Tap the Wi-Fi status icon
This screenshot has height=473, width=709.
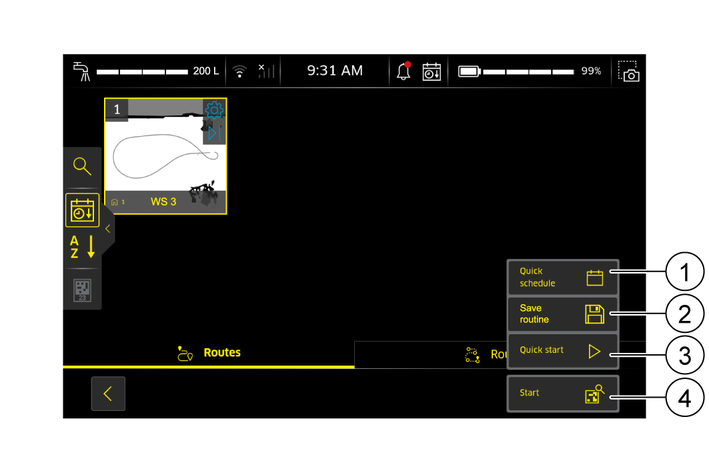click(x=240, y=71)
